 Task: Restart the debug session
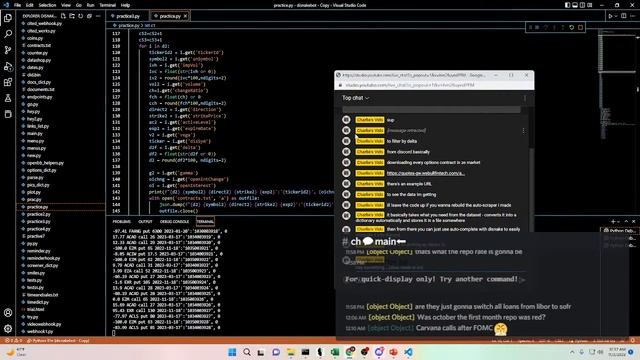tap(571, 27)
